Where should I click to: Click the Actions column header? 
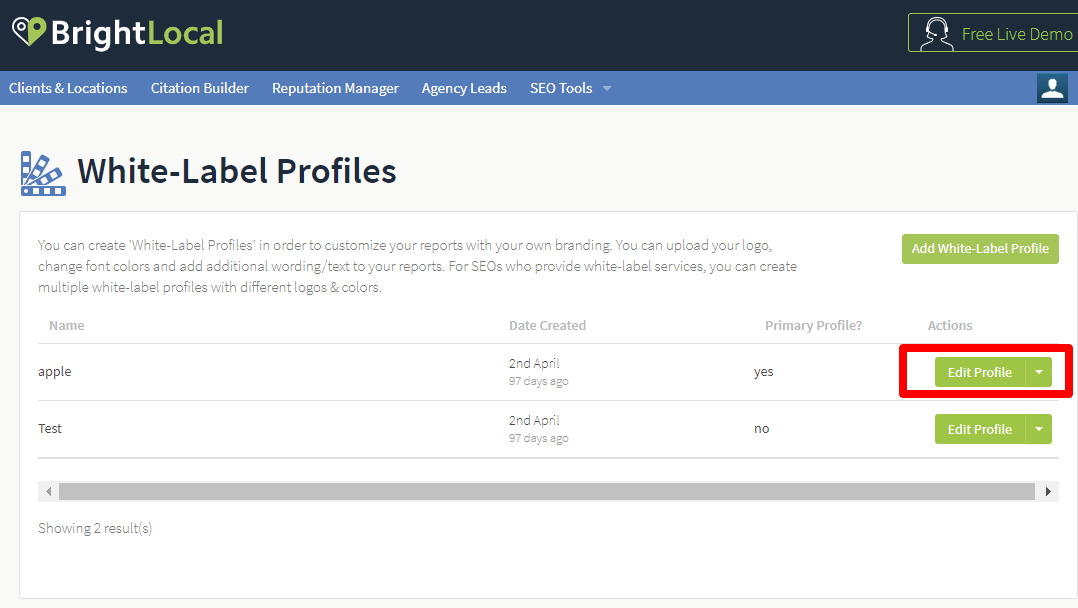pos(950,325)
